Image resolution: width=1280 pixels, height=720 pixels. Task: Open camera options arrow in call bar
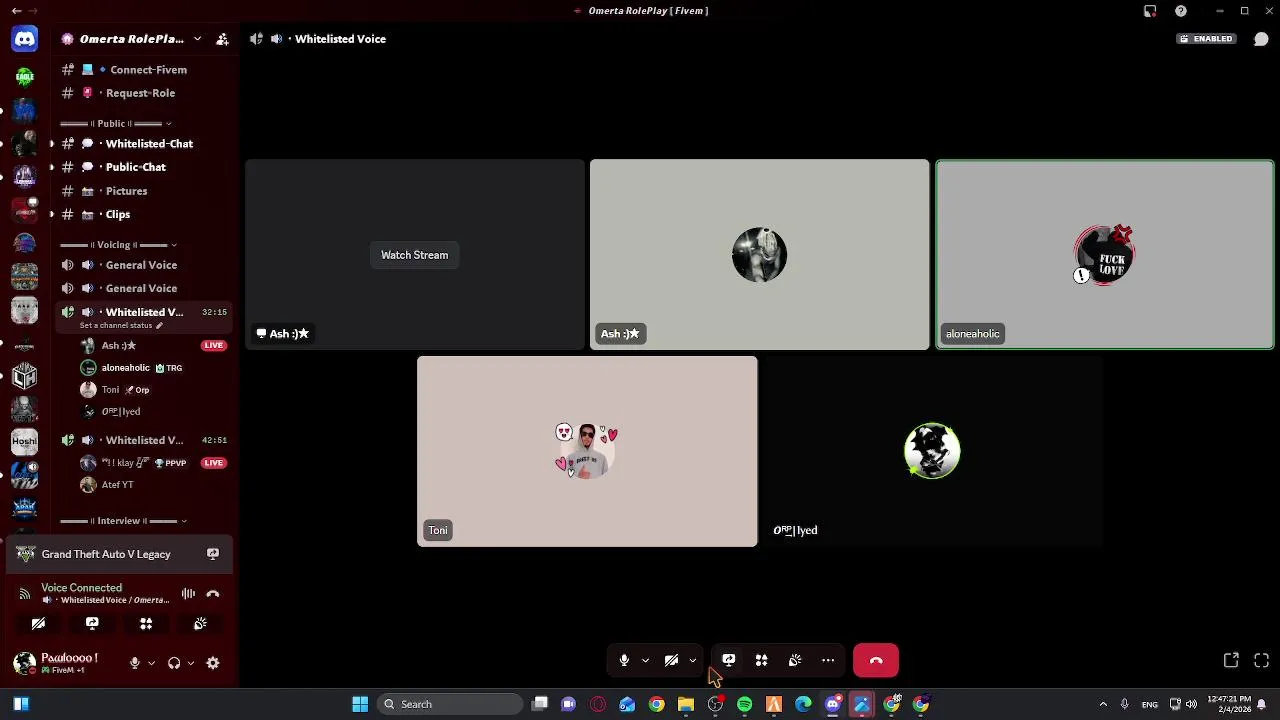tap(692, 660)
